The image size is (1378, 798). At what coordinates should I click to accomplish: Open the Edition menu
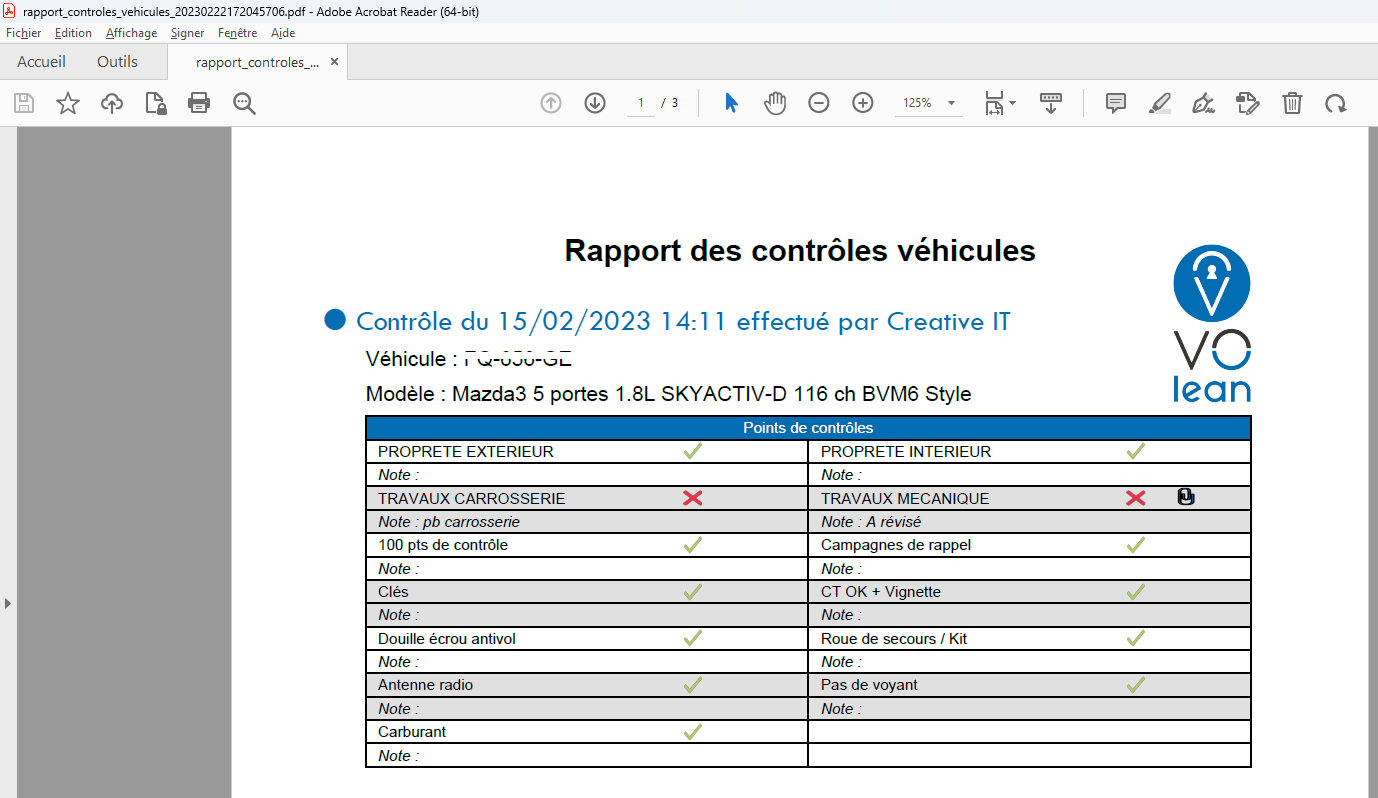tap(73, 33)
